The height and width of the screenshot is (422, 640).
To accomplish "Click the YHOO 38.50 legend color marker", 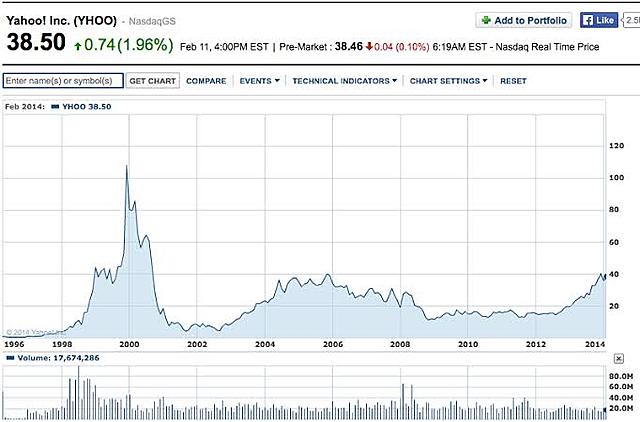I will (55, 107).
